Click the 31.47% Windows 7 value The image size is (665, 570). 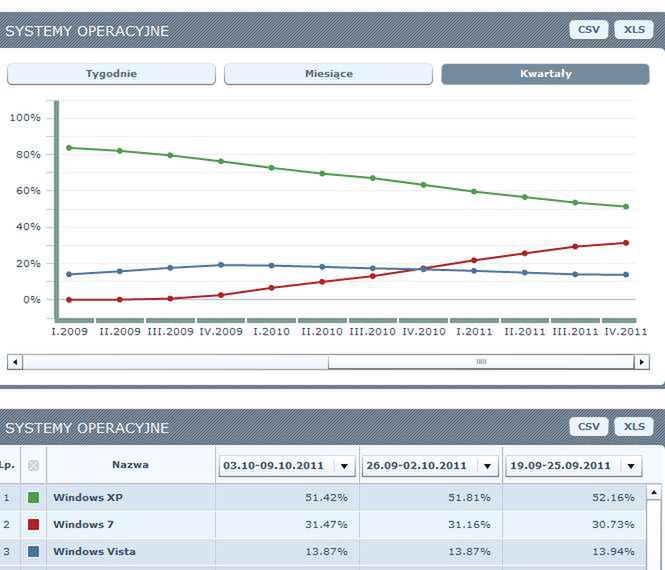pyautogui.click(x=326, y=525)
